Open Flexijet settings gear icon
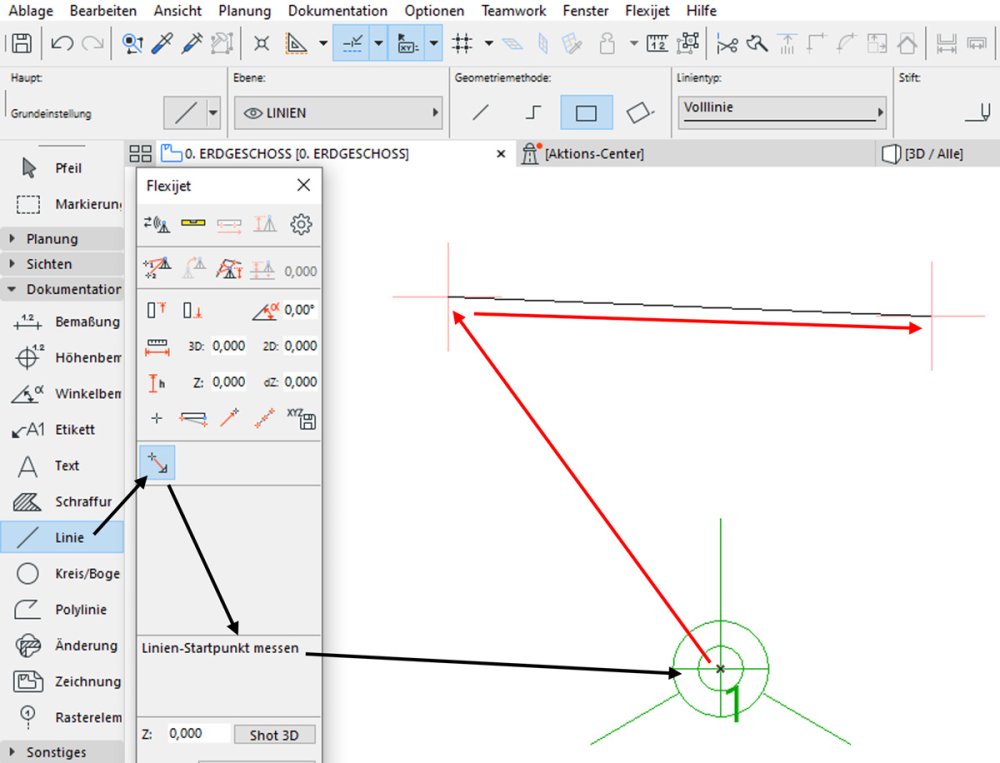Screen dimensions: 1000x763 coord(300,224)
